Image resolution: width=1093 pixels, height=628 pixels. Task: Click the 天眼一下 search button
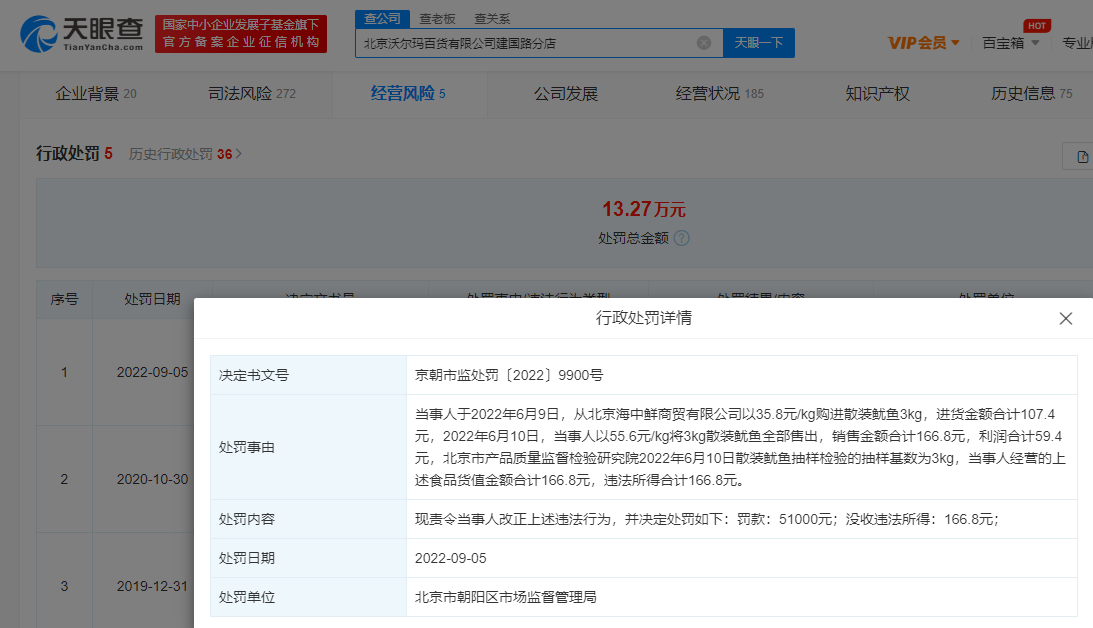[758, 43]
